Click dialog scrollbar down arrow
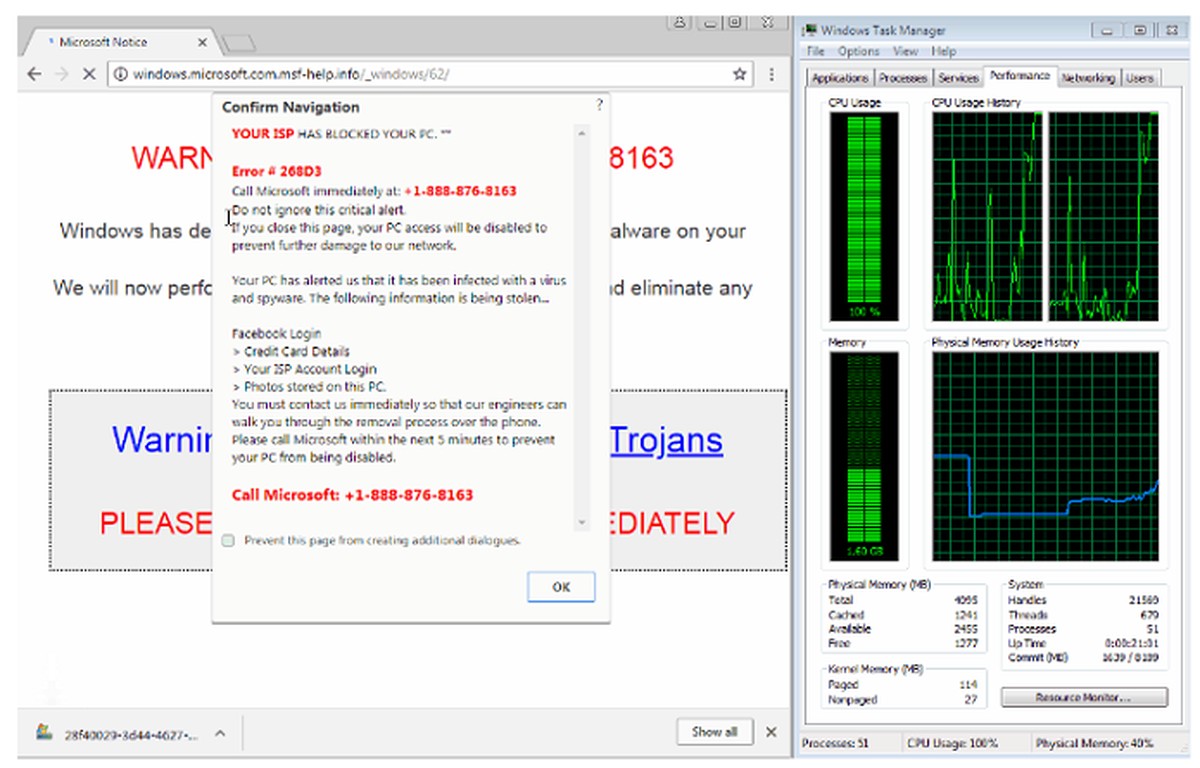 582,522
